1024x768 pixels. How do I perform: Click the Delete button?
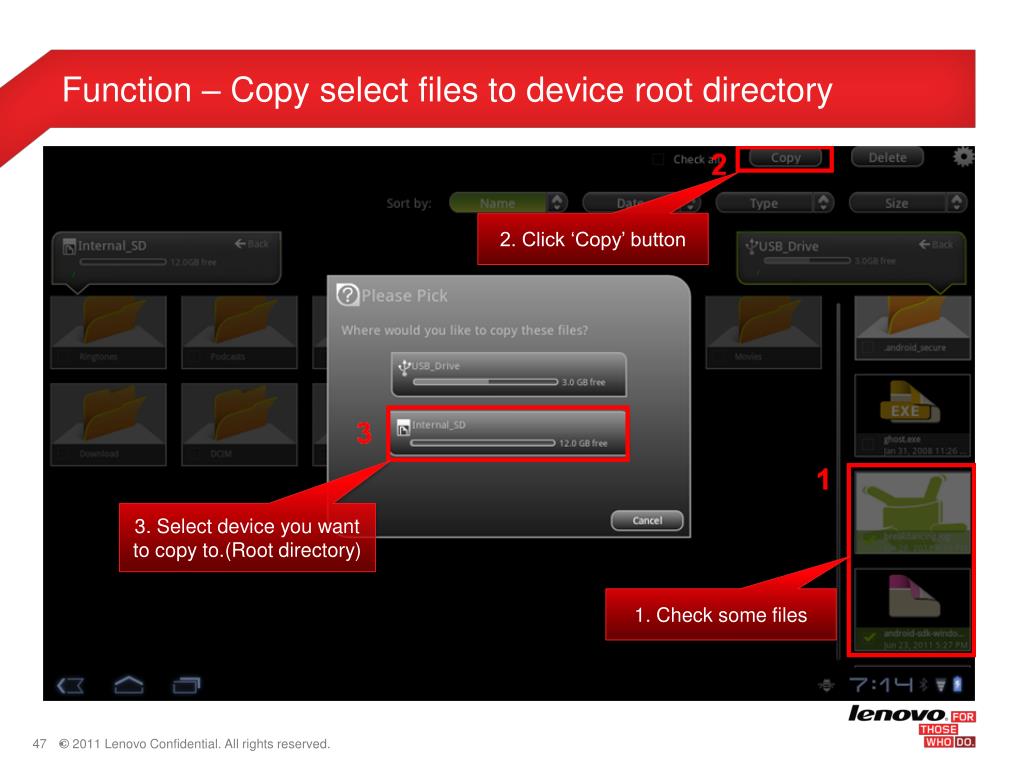click(x=887, y=158)
